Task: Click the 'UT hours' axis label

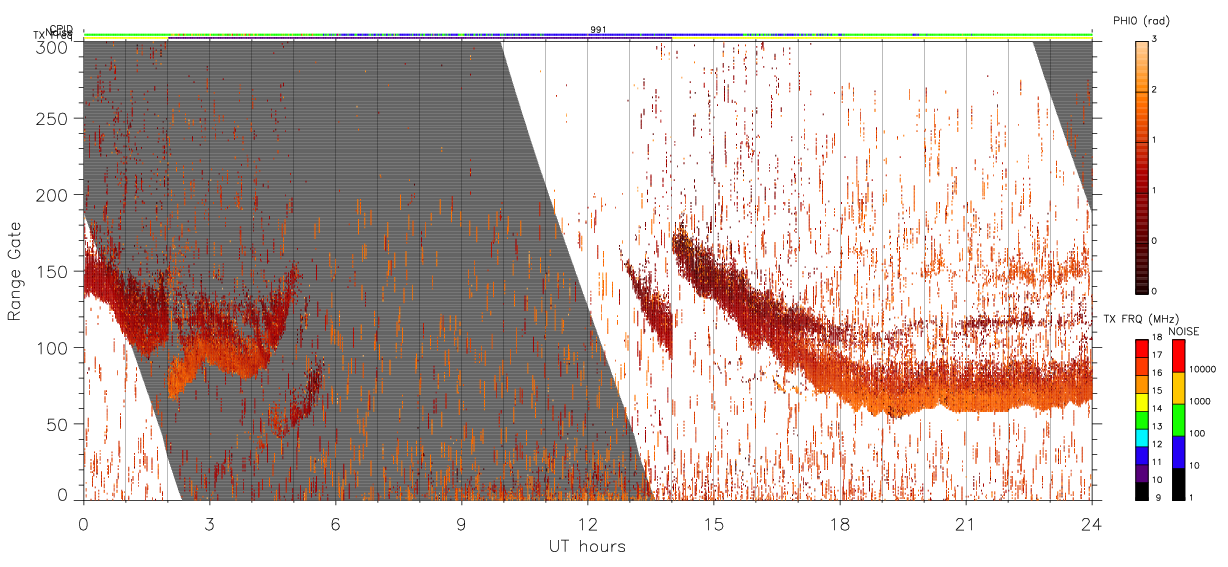Action: [587, 547]
